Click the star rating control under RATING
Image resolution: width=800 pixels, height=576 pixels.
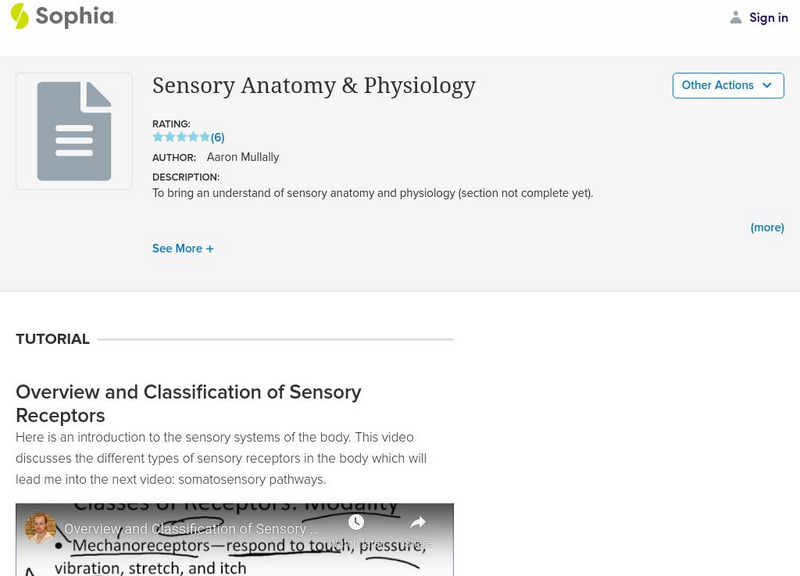[180, 134]
